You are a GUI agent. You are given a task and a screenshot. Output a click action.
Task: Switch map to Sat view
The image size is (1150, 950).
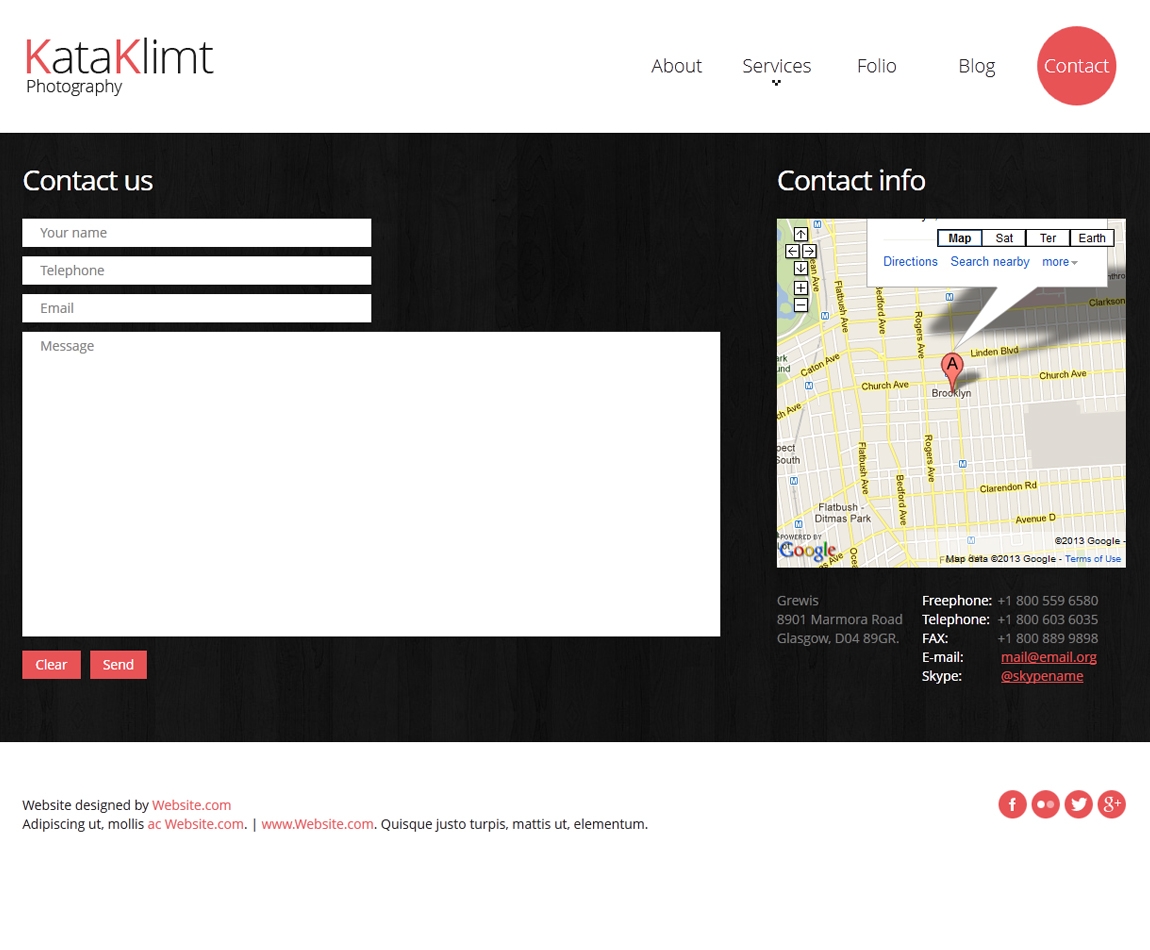[1004, 238]
